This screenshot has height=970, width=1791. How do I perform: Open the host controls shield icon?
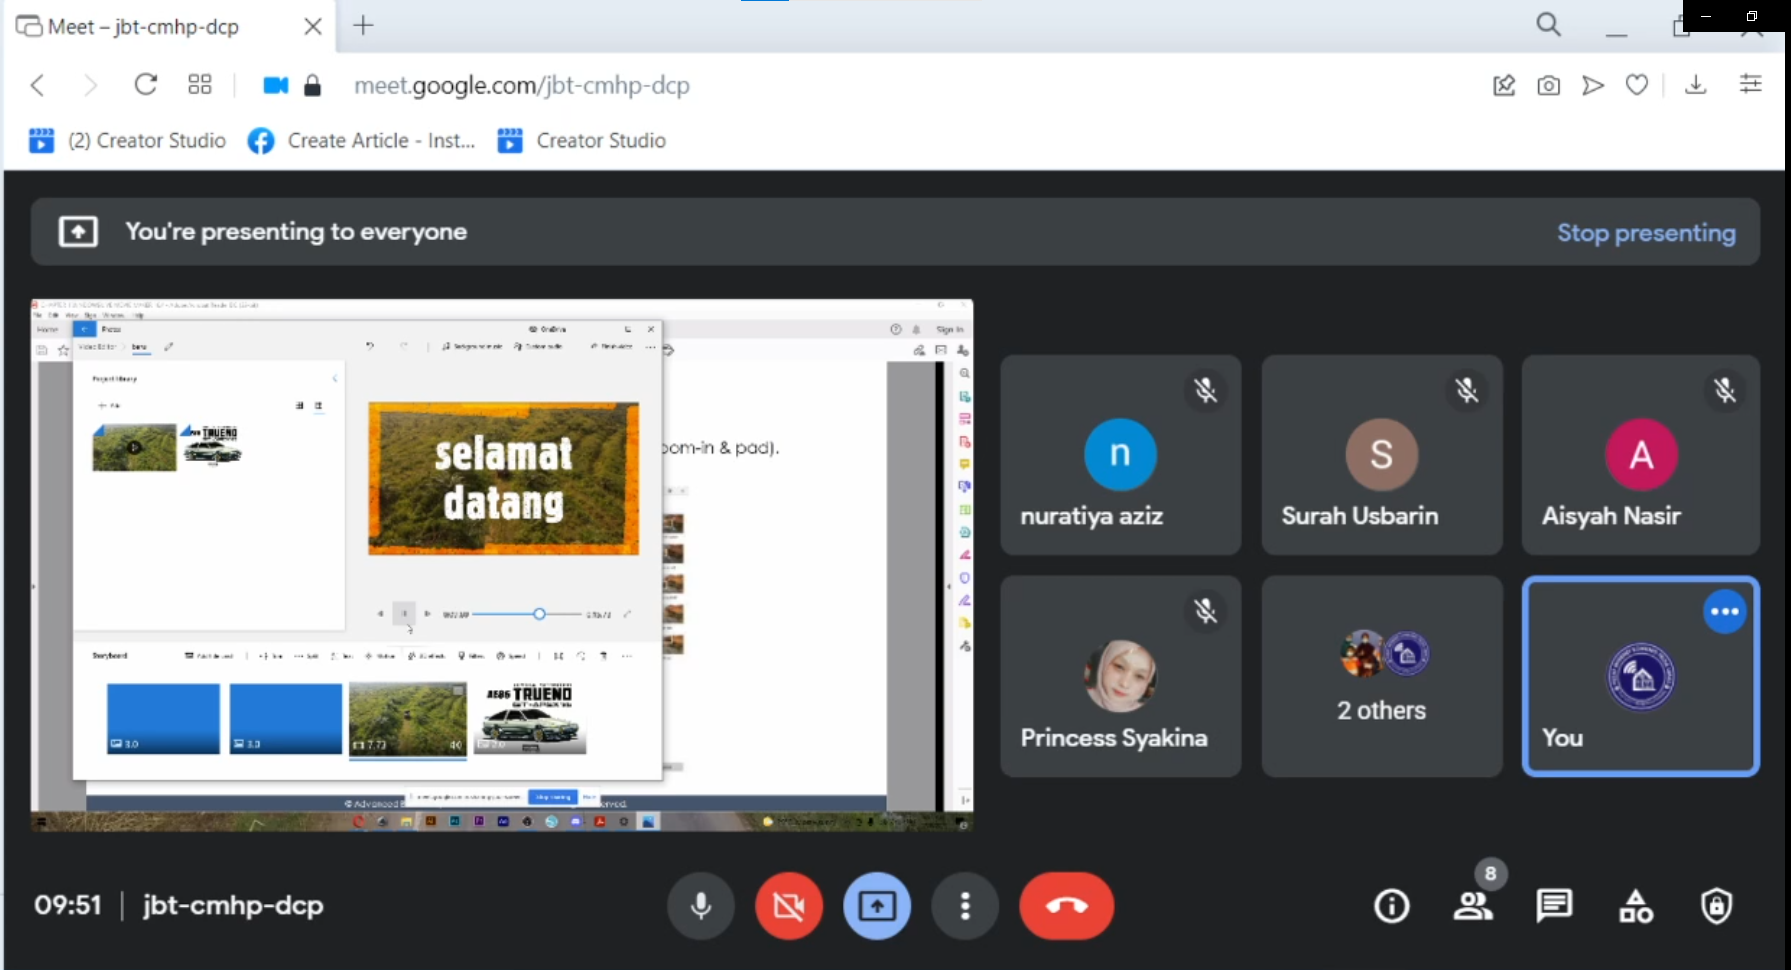click(x=1717, y=906)
